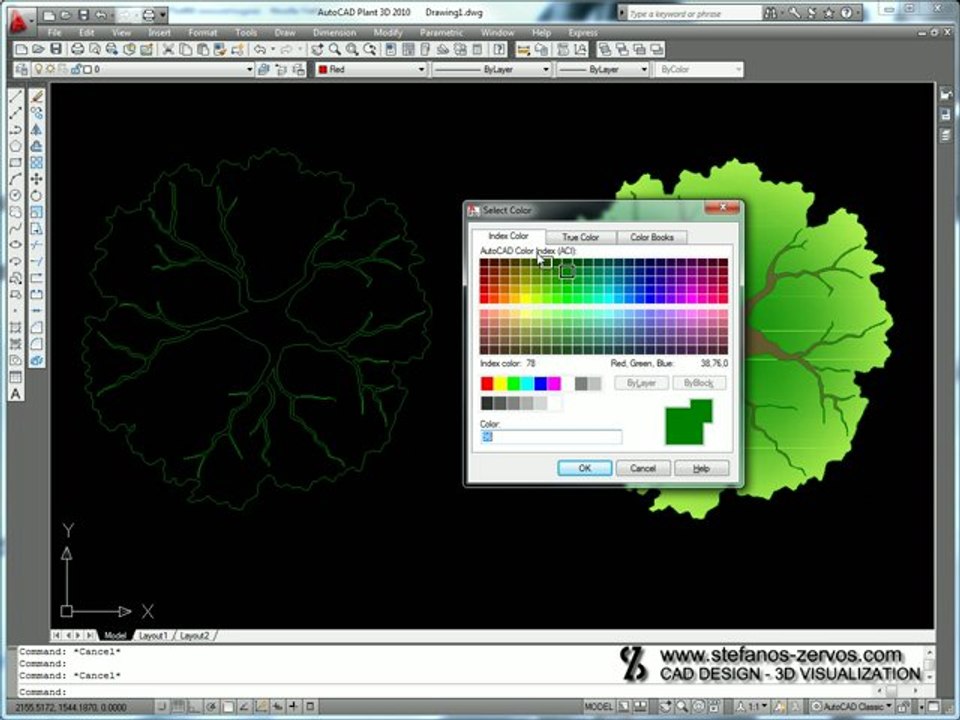Toggle the layer lock icon
Viewport: 960px width, 720px height.
[x=77, y=69]
